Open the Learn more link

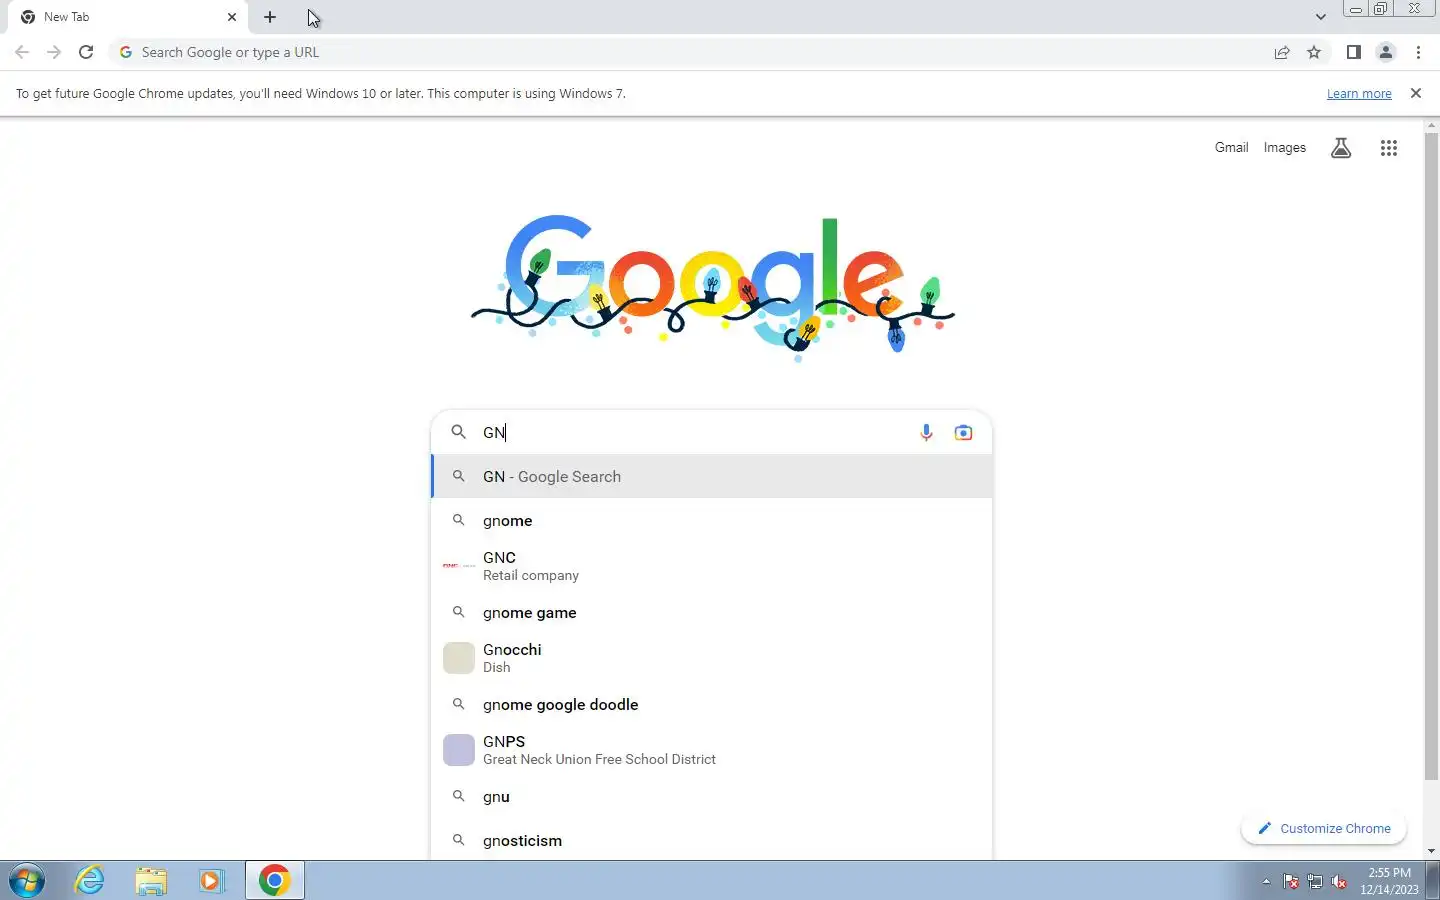tap(1359, 93)
